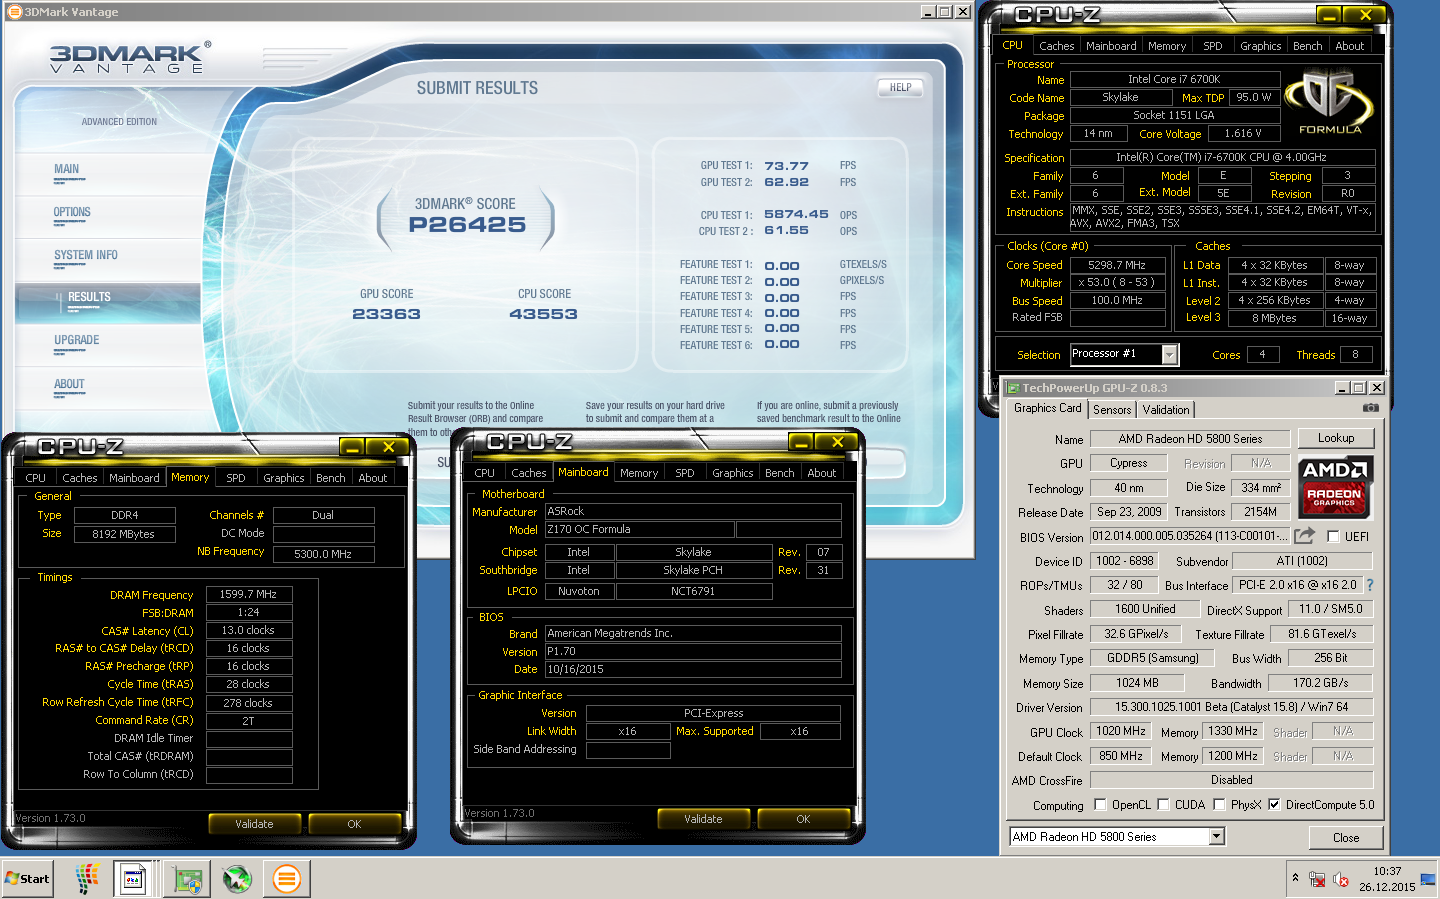This screenshot has height=899, width=1440.
Task: Open the Windows Start button
Action: point(27,879)
